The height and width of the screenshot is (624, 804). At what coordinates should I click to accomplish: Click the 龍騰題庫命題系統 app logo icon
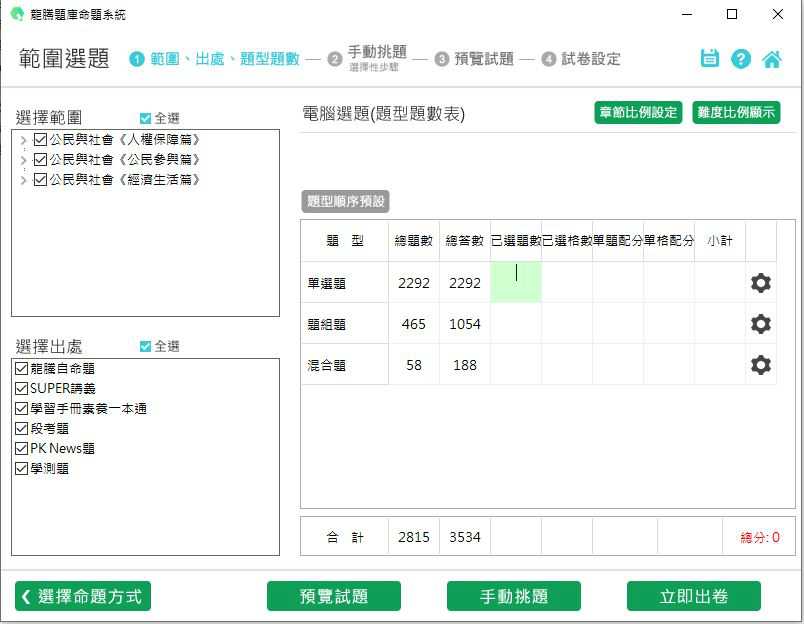click(x=17, y=14)
